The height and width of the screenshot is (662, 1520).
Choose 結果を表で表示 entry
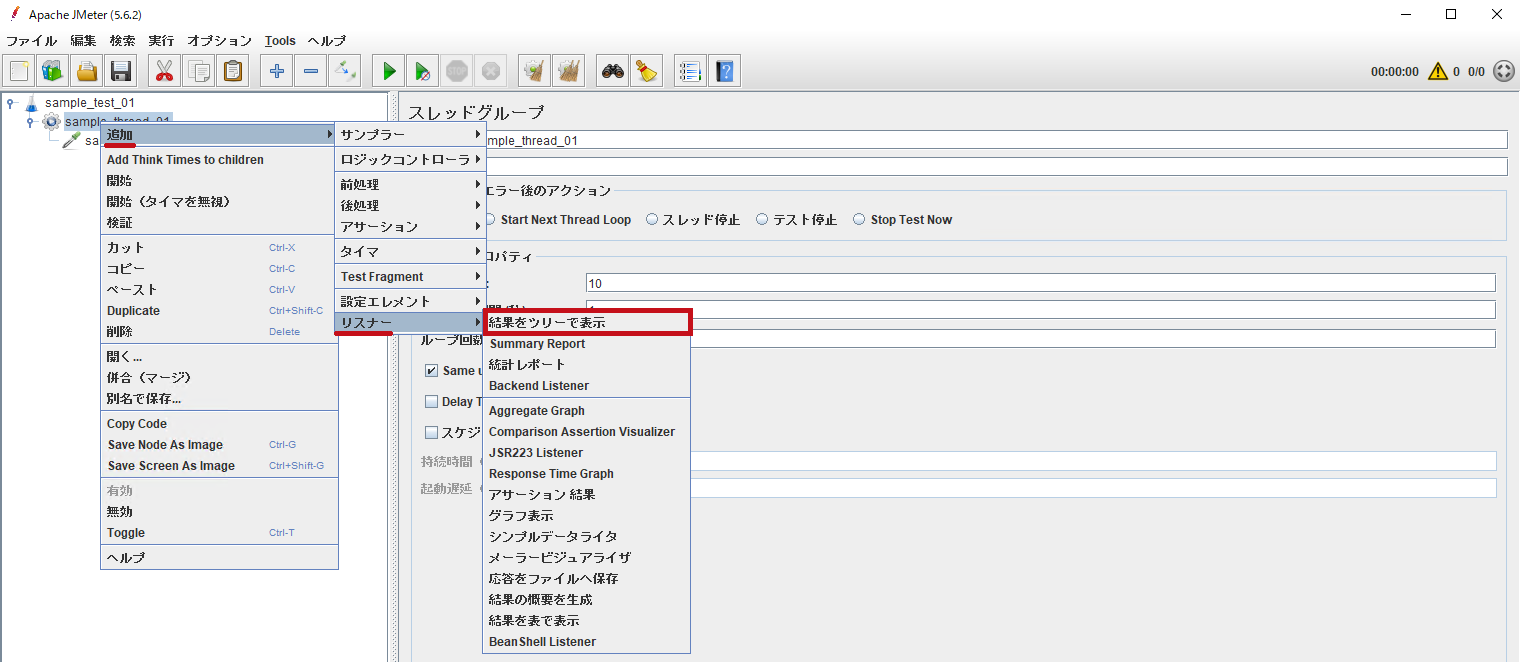pyautogui.click(x=587, y=620)
